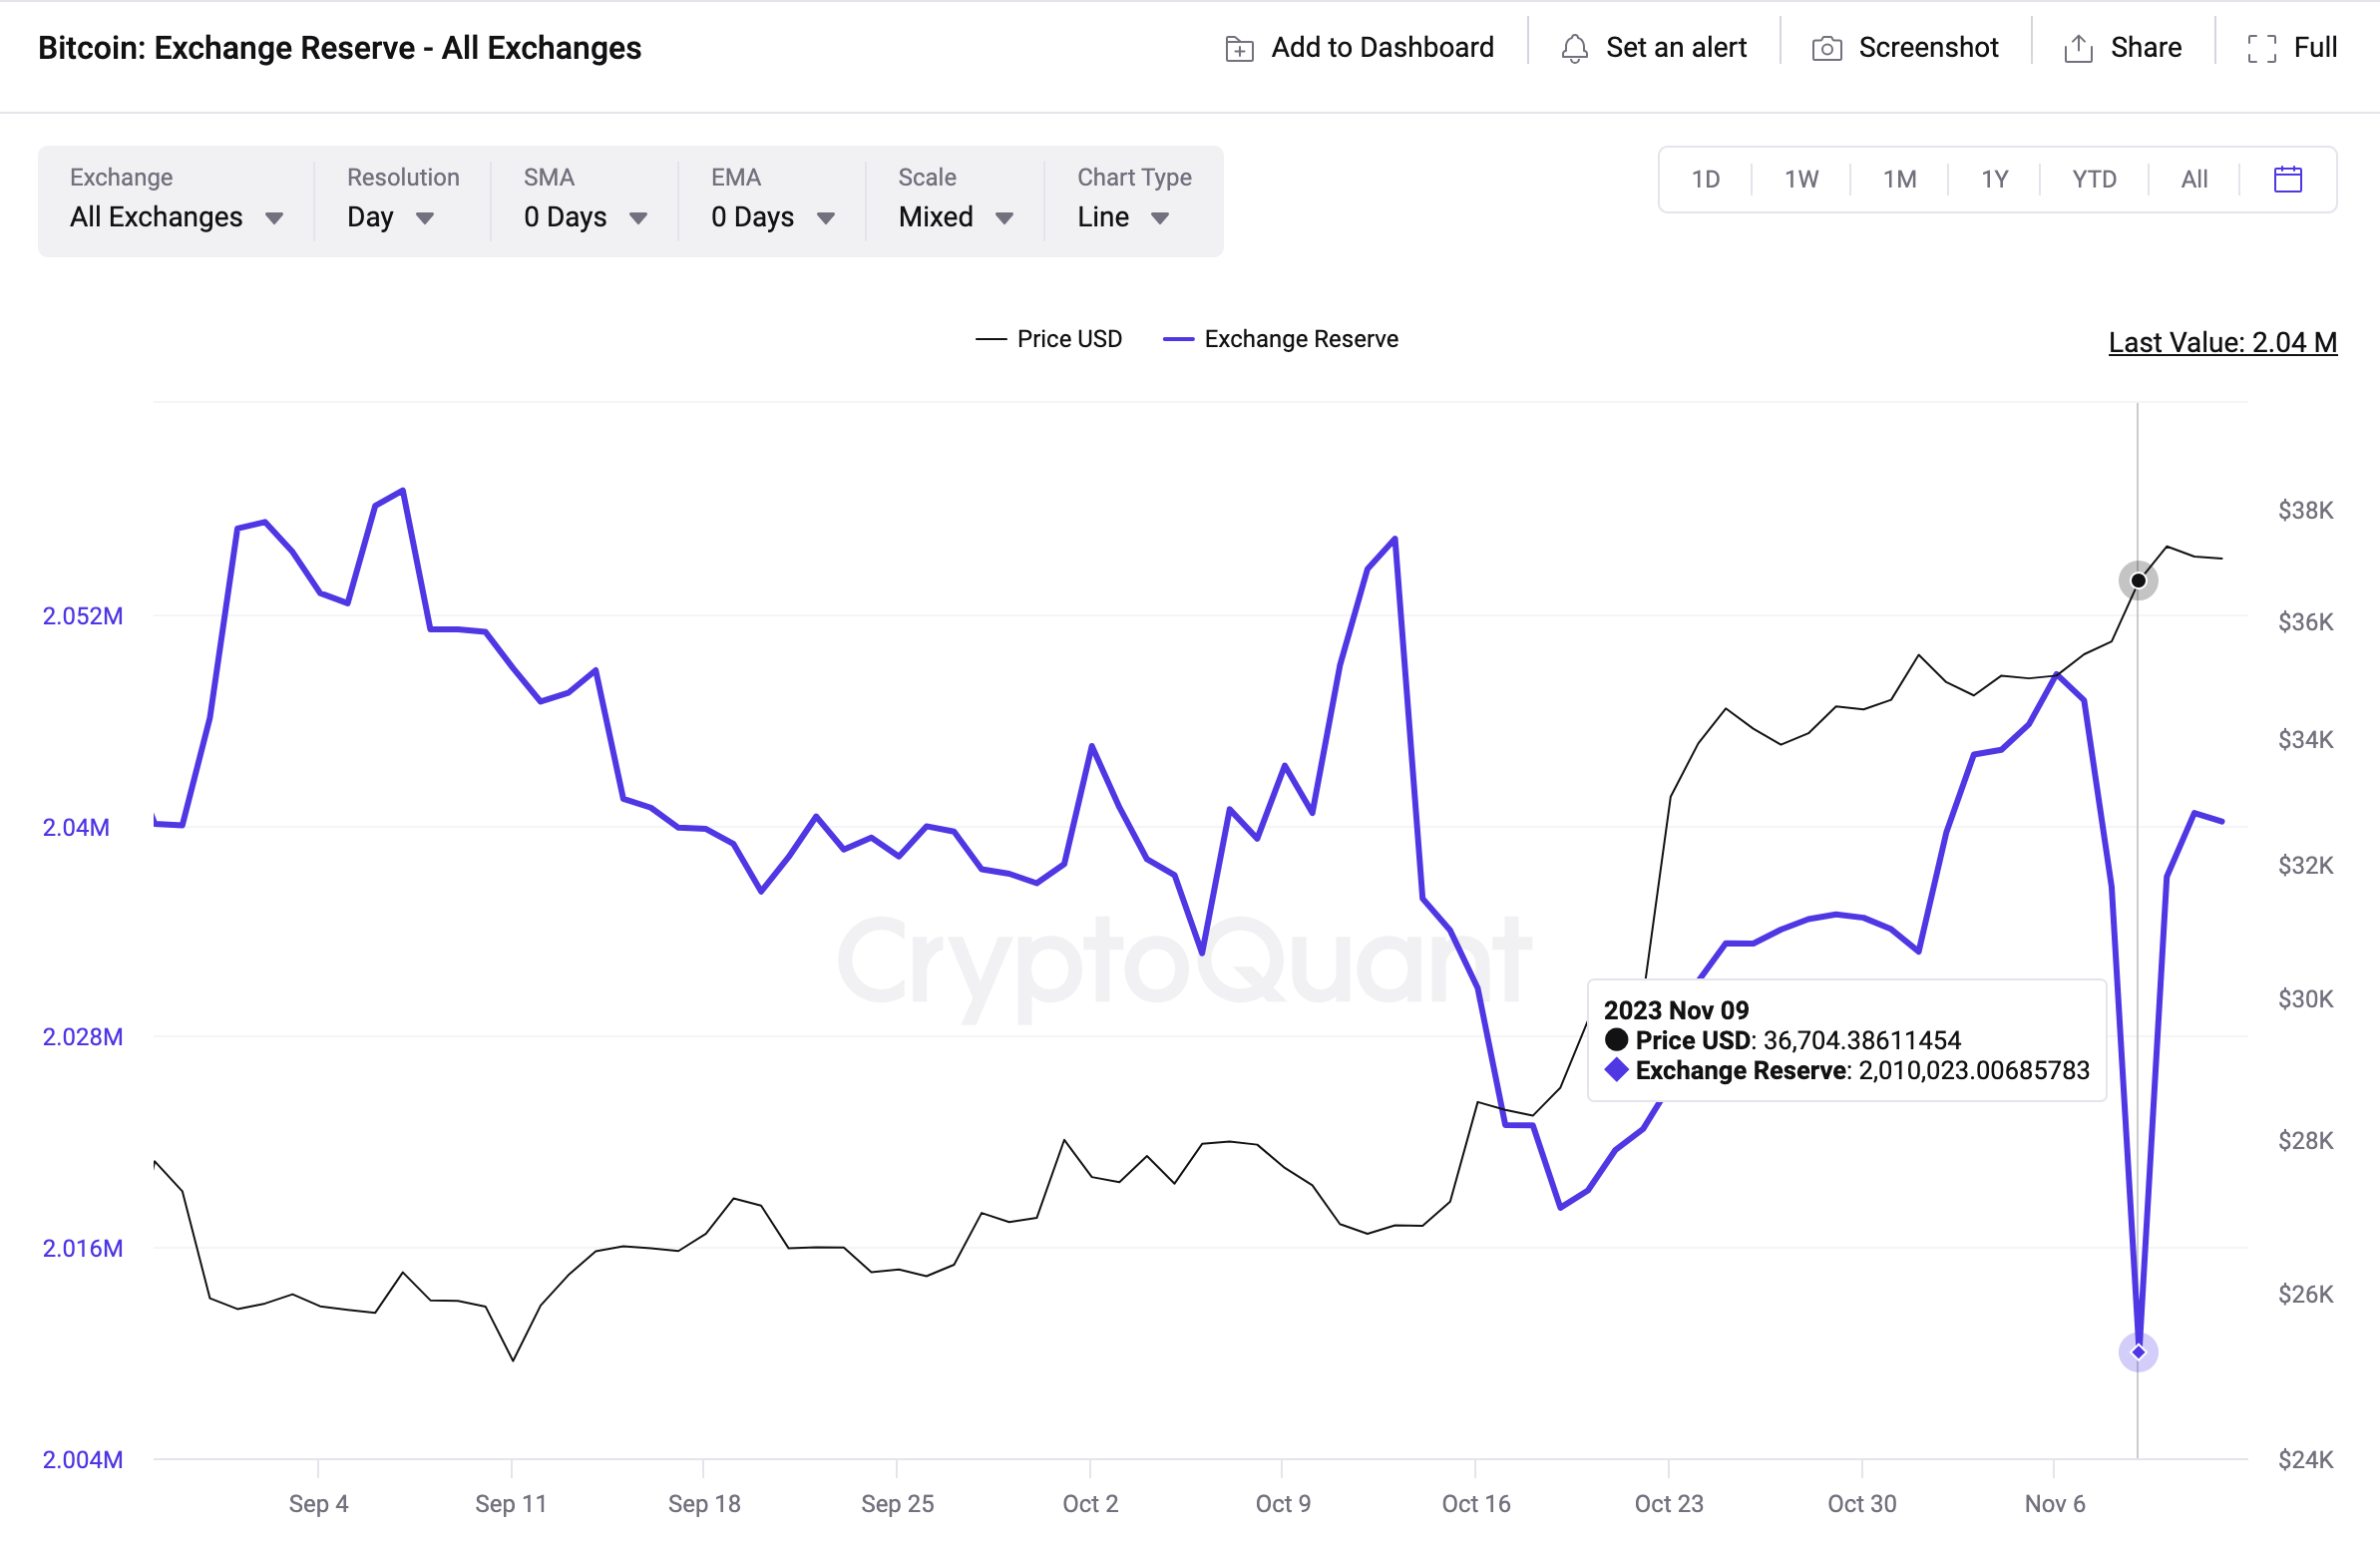Click the Share label
Image resolution: width=2380 pixels, height=1542 pixels.
tap(2146, 48)
